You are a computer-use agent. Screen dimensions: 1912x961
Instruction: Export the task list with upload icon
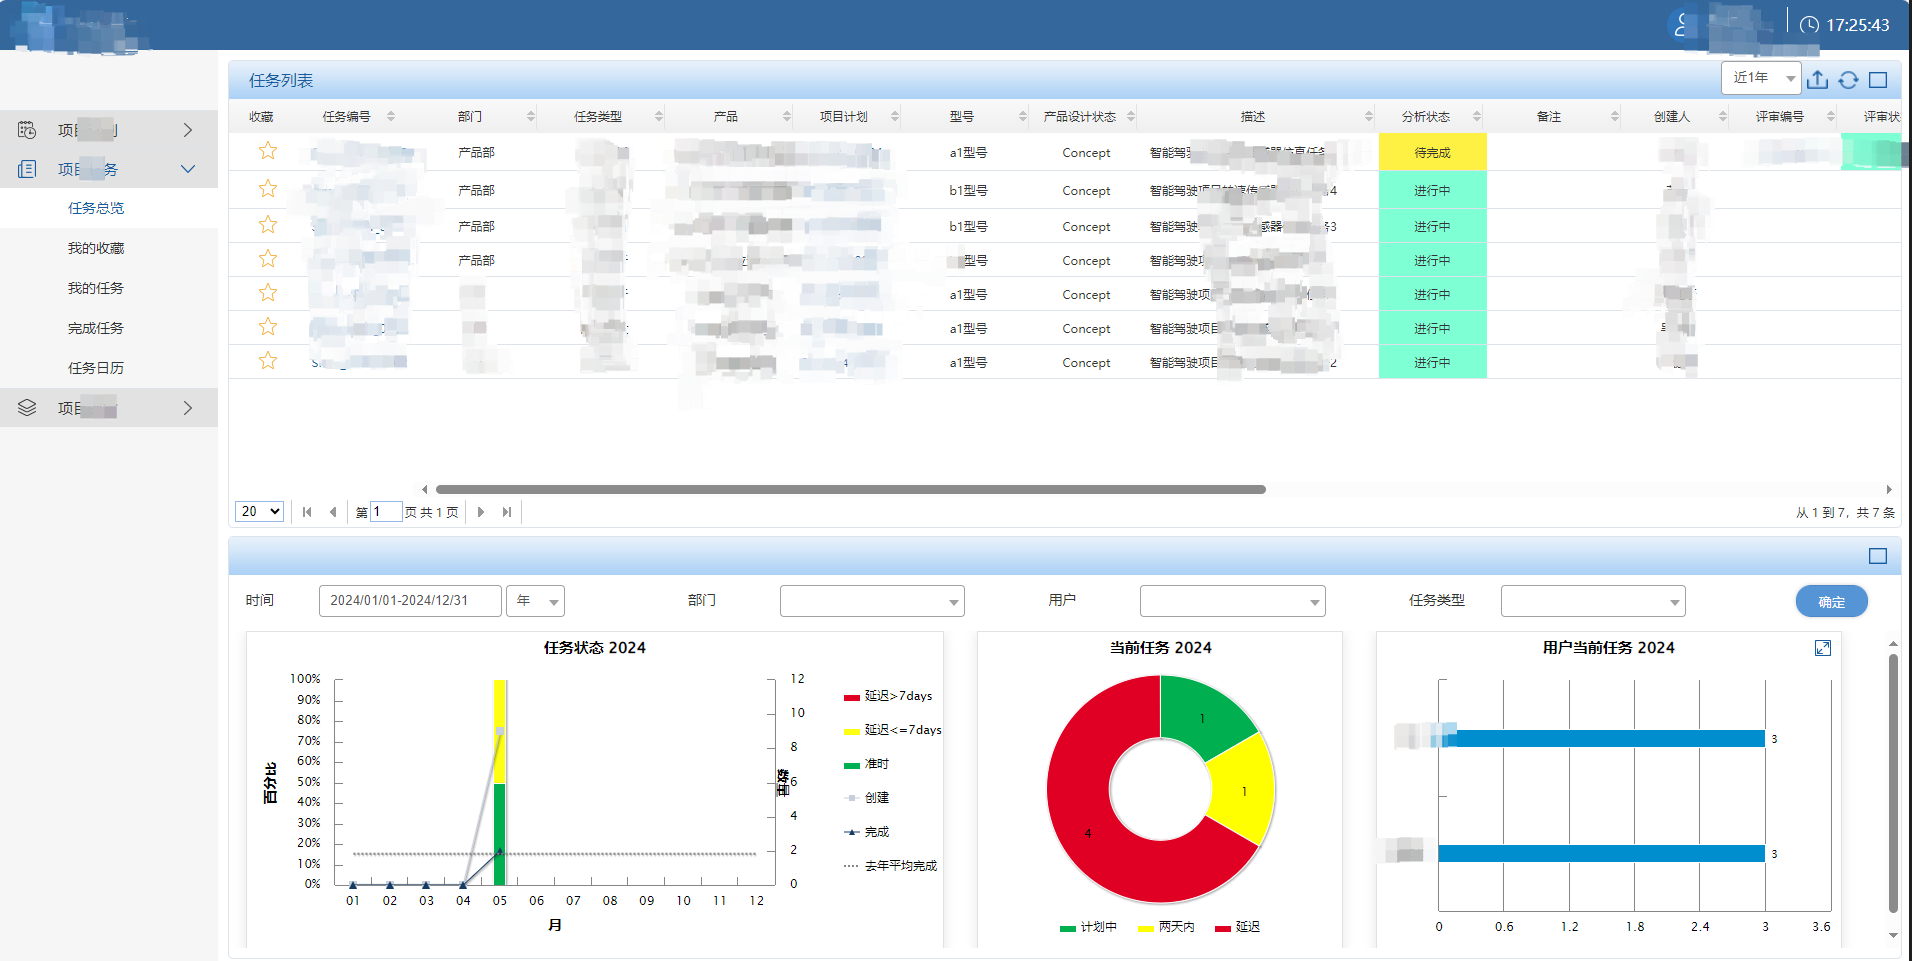point(1818,79)
